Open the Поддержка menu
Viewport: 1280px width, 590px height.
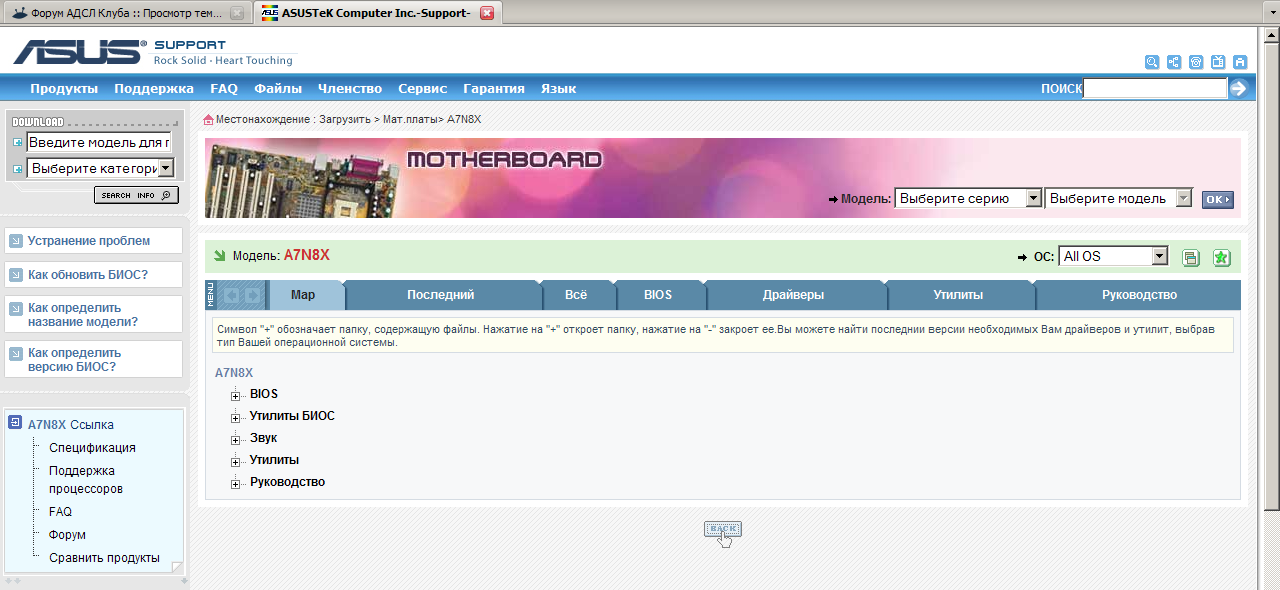[154, 88]
